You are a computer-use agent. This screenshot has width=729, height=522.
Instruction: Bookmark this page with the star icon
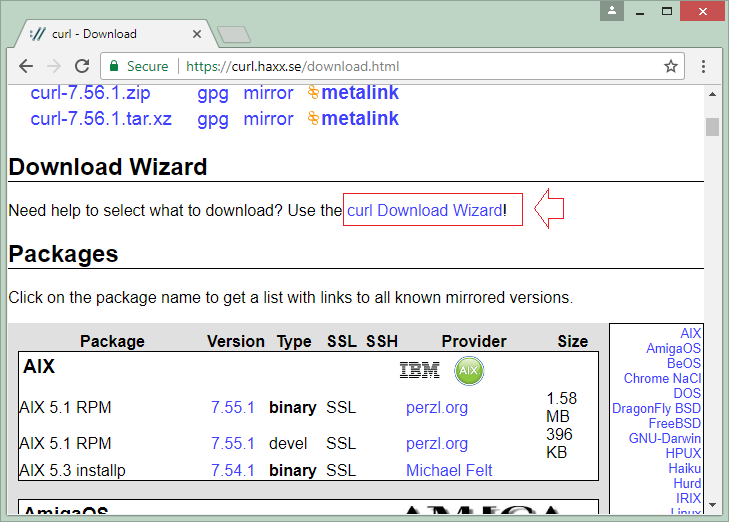point(671,66)
